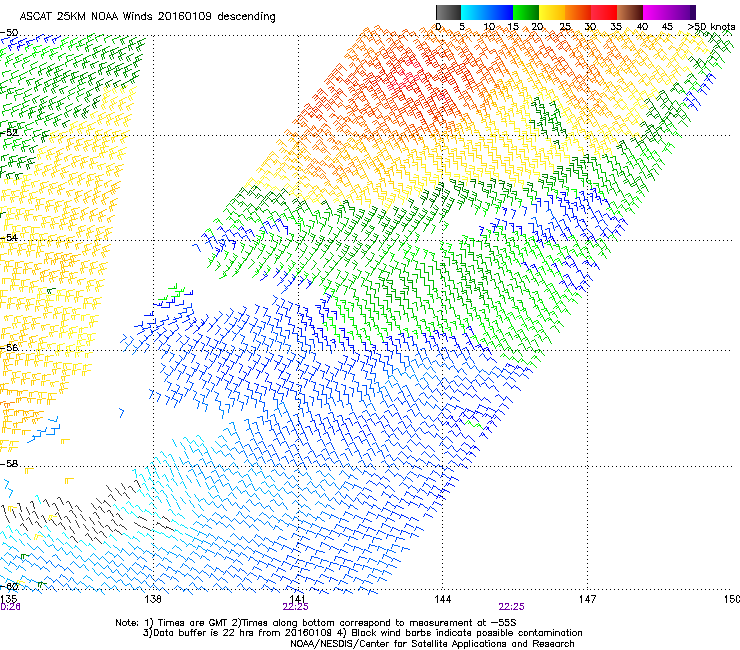Select the green 15-20 knots legend swatch

click(526, 12)
